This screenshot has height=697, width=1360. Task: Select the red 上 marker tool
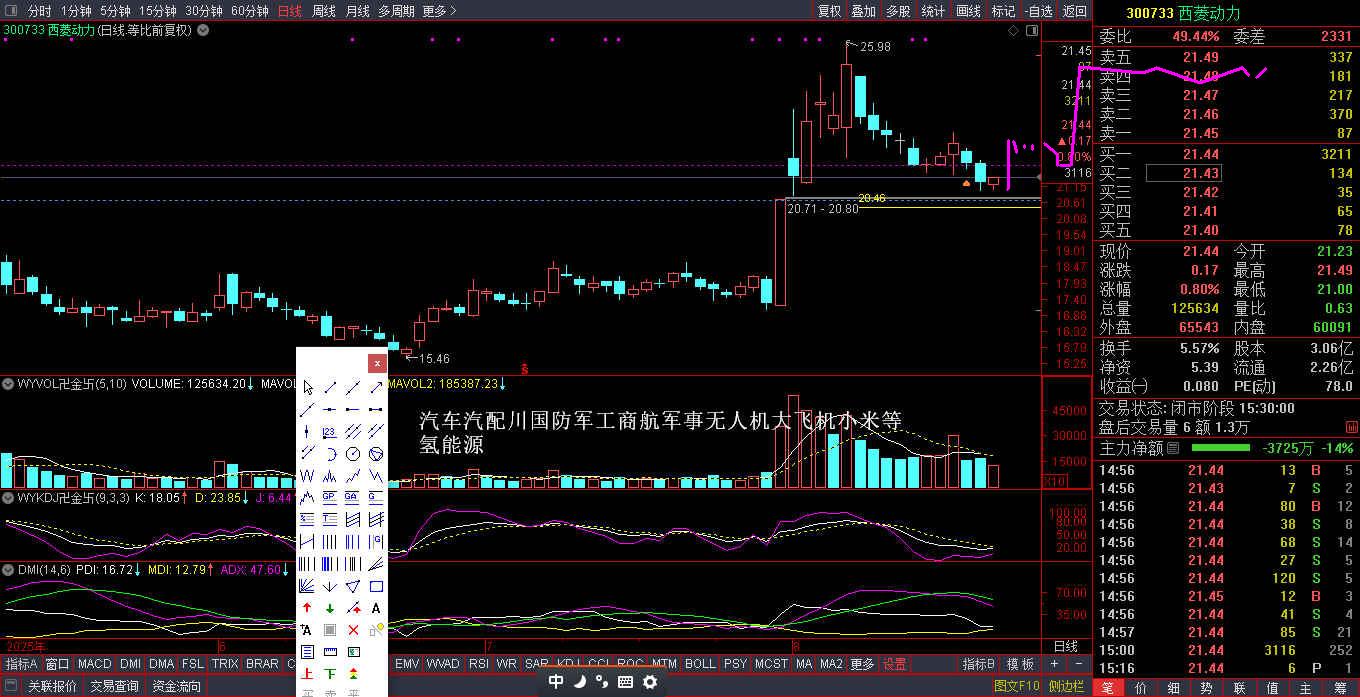pyautogui.click(x=308, y=673)
